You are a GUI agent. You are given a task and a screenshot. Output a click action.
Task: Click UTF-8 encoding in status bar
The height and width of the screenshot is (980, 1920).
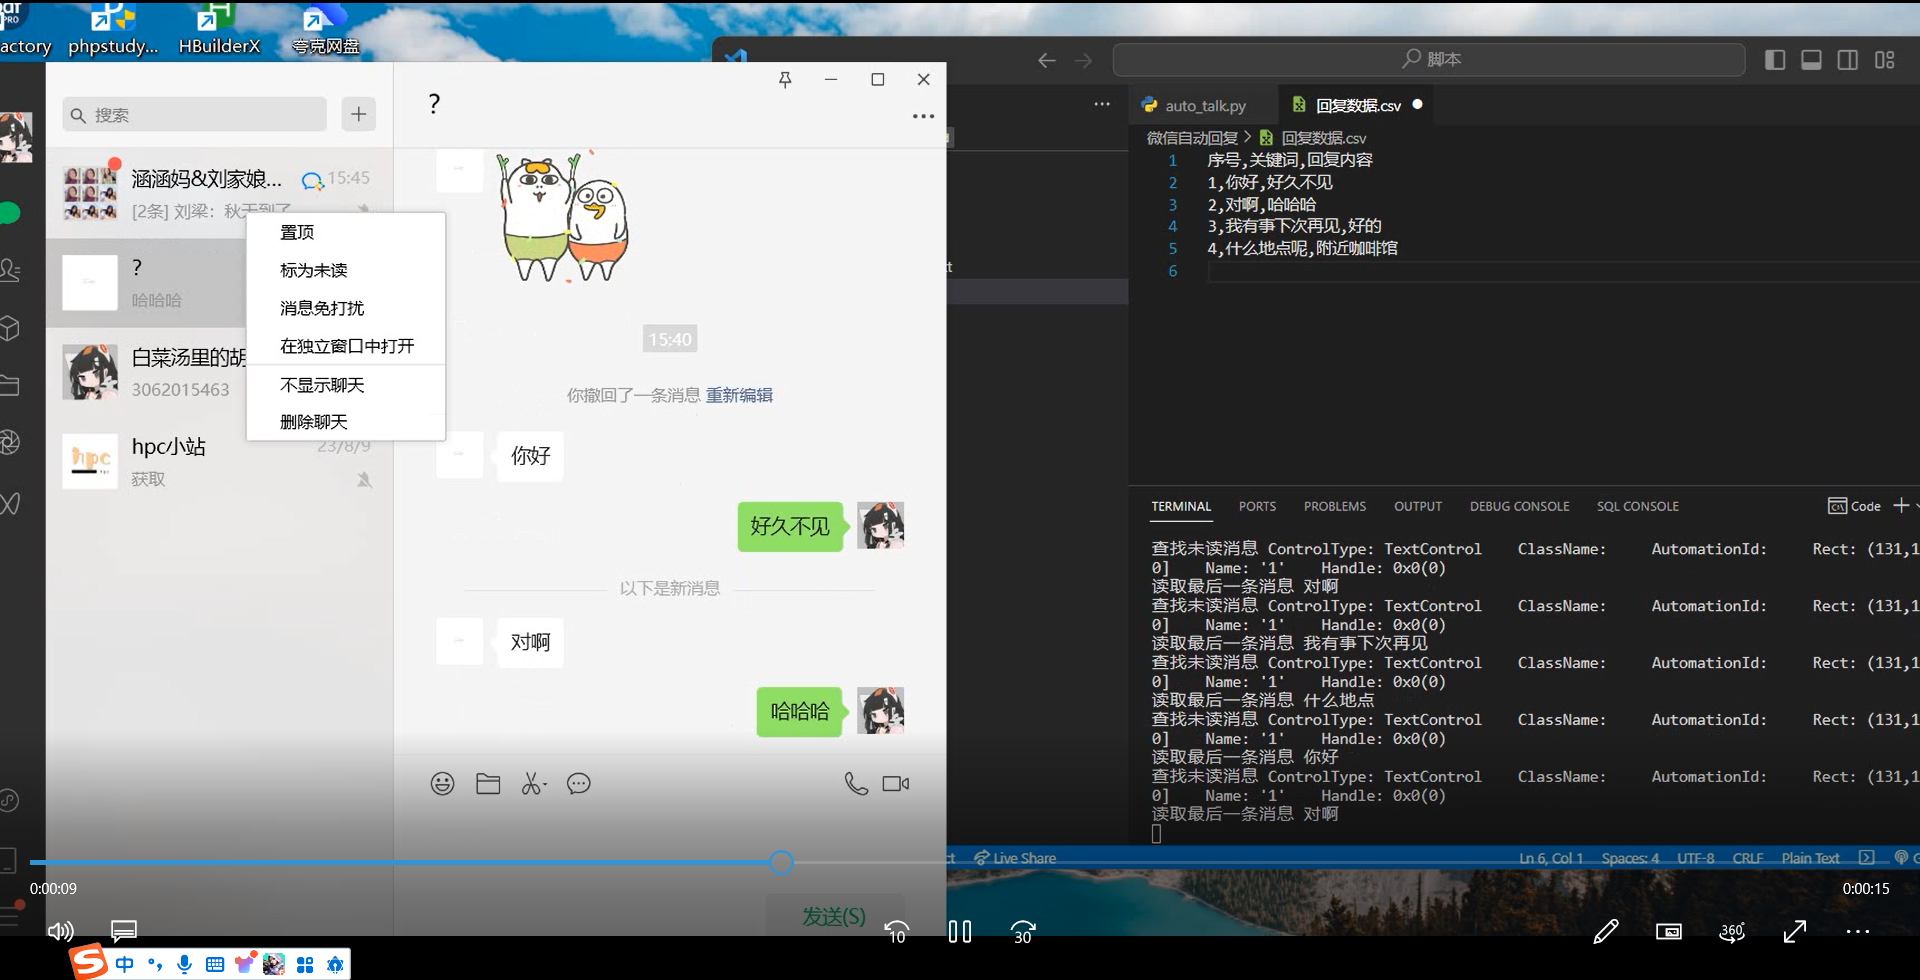click(1695, 858)
